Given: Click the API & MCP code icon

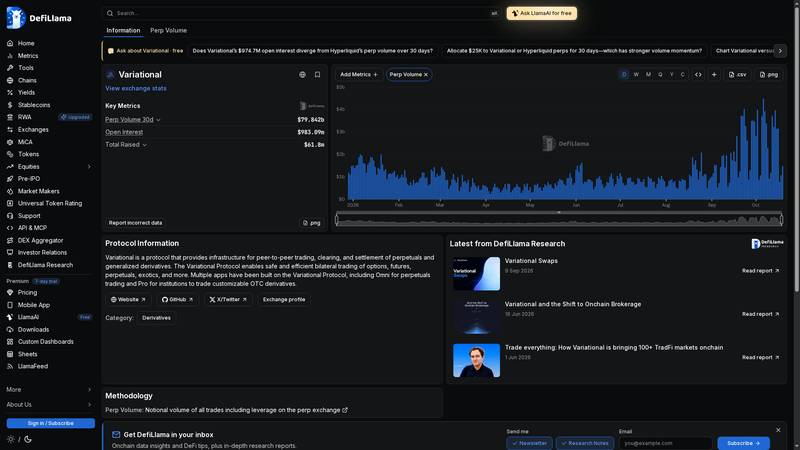Looking at the screenshot, I should point(10,228).
